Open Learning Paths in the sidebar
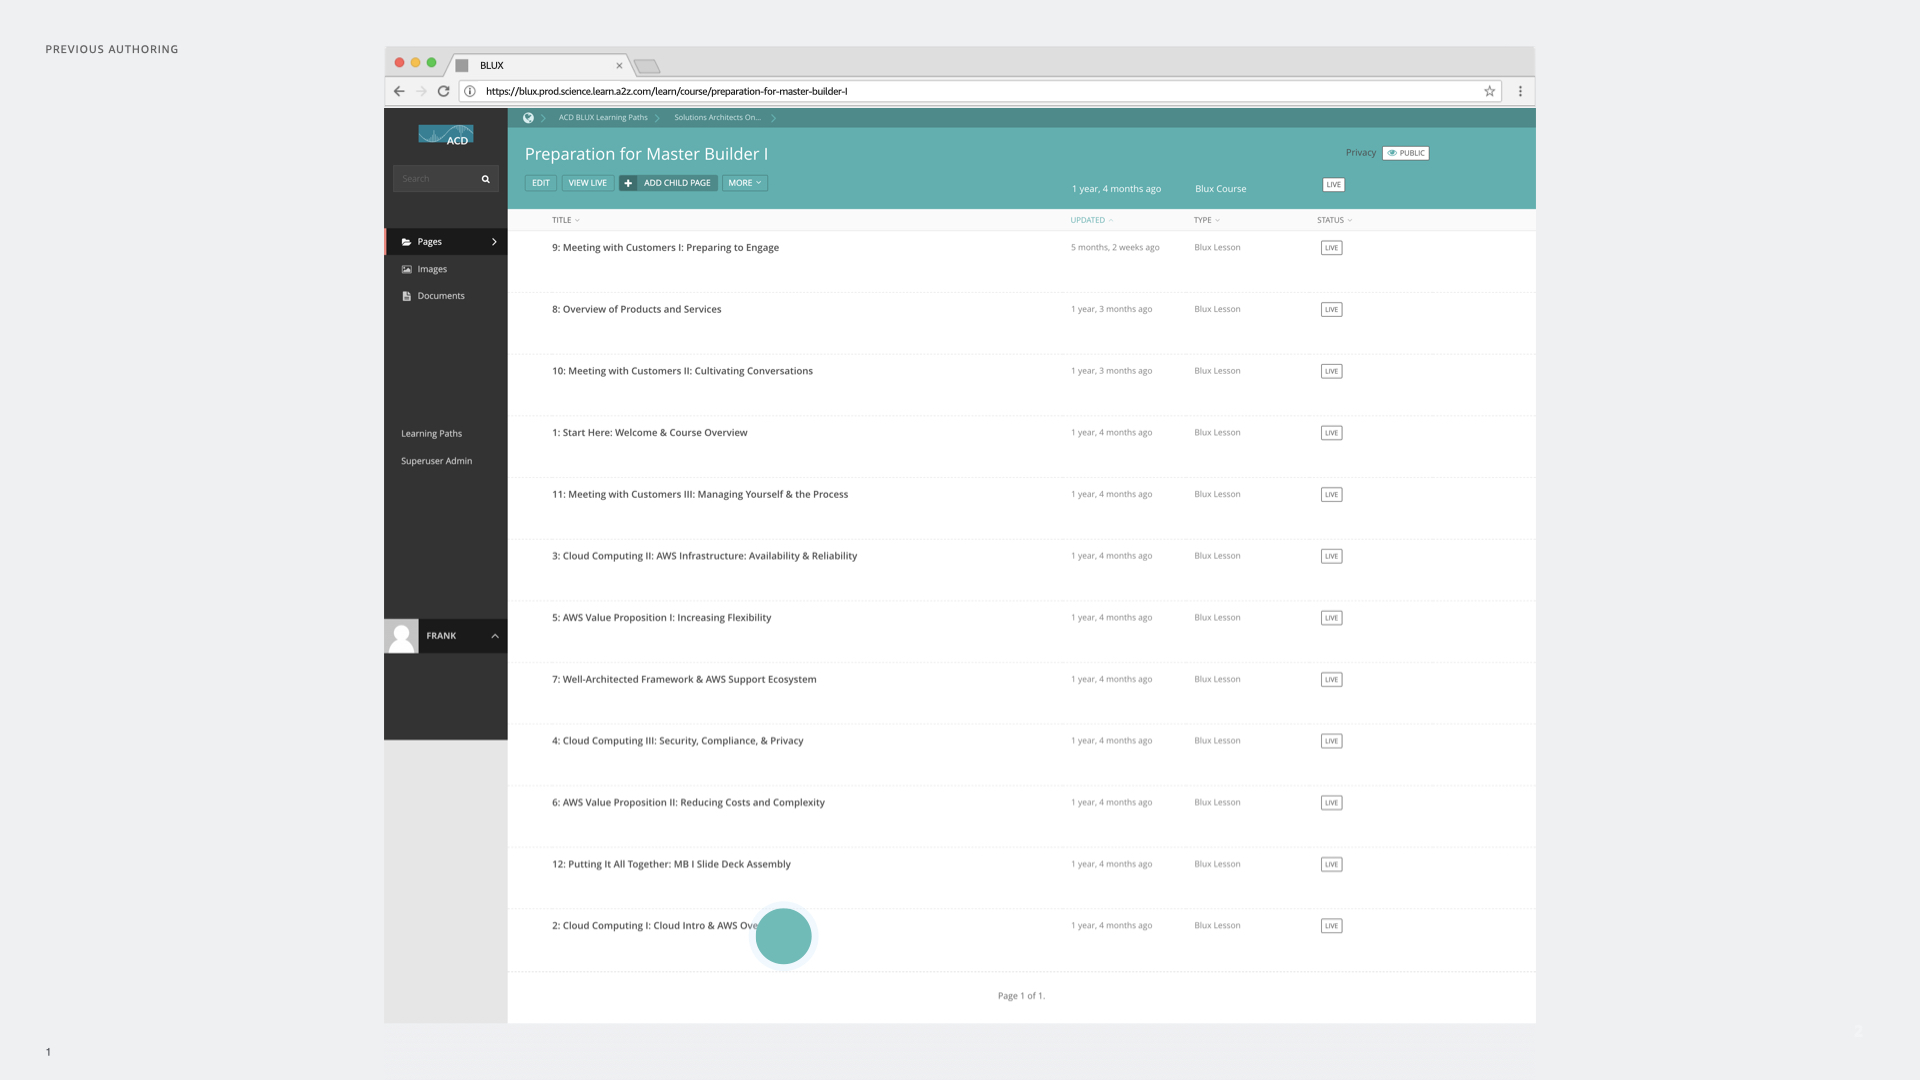Screen dimensions: 1920x1080 pyautogui.click(x=431, y=434)
